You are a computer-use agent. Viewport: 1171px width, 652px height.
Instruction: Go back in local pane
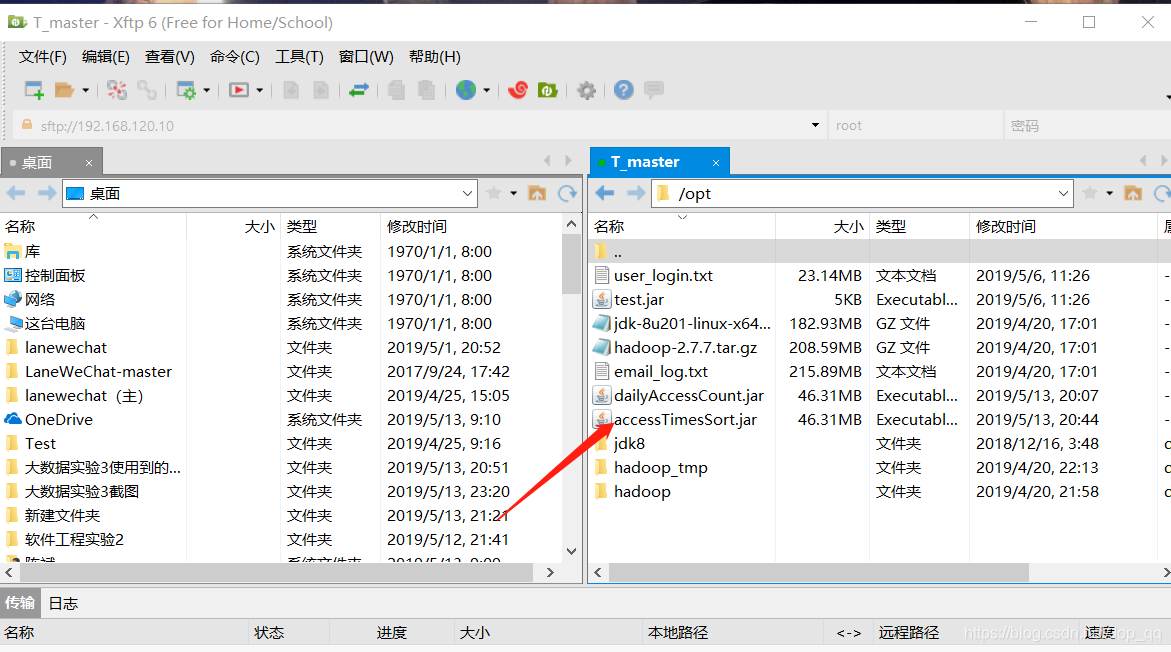click(16, 193)
